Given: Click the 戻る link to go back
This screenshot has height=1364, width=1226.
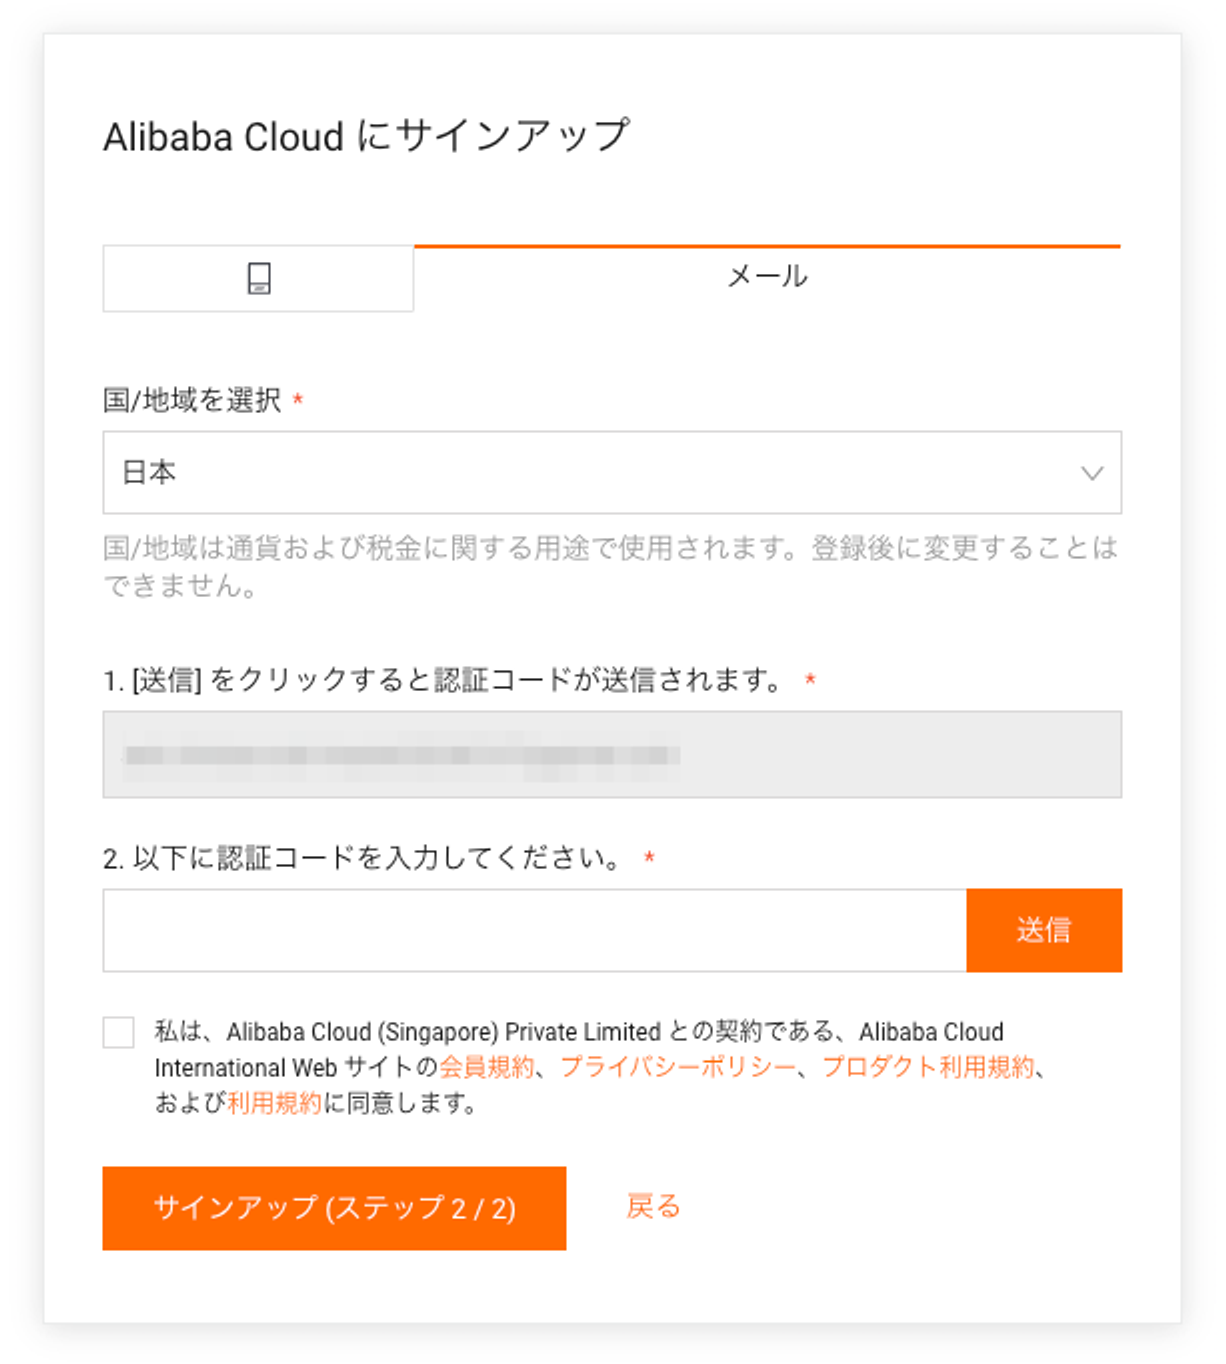Looking at the screenshot, I should pyautogui.click(x=653, y=1206).
